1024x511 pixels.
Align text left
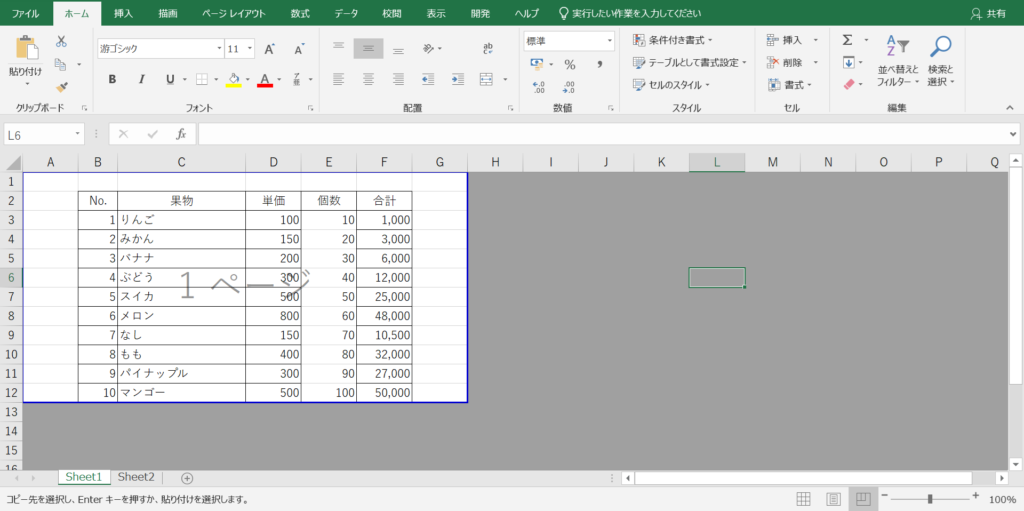[338, 79]
